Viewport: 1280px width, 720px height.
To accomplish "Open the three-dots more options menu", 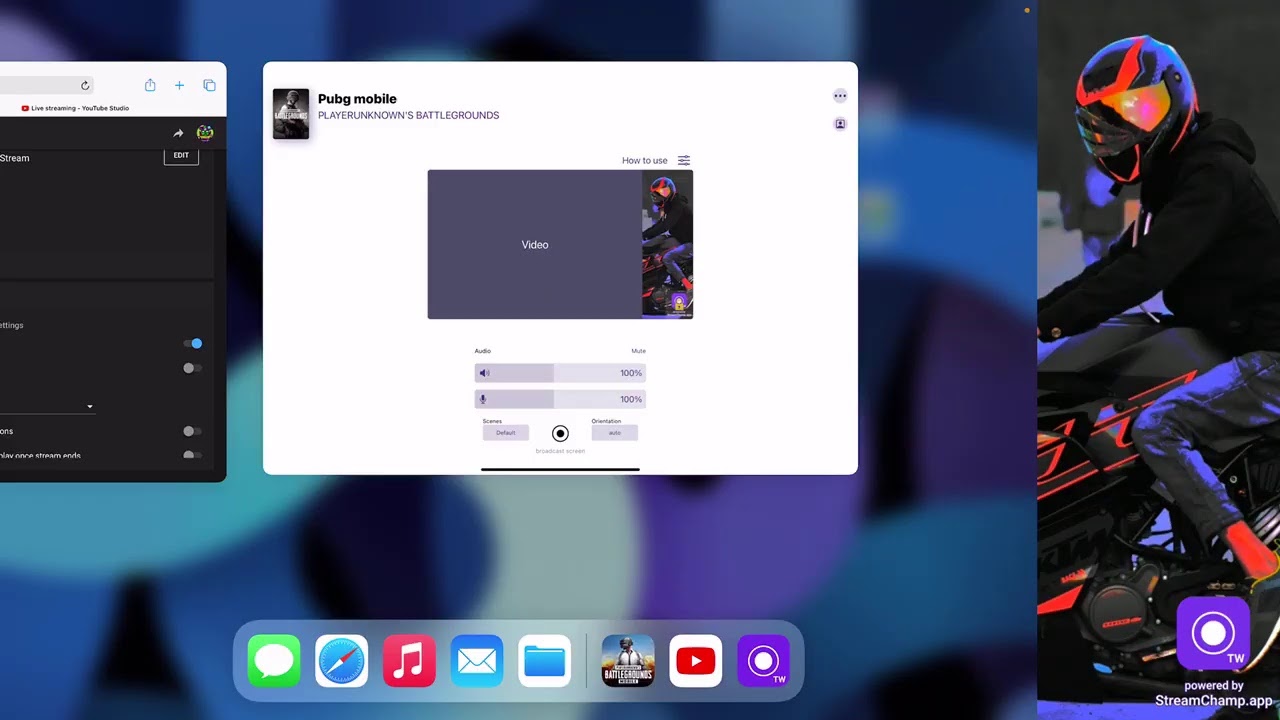I will (x=840, y=96).
